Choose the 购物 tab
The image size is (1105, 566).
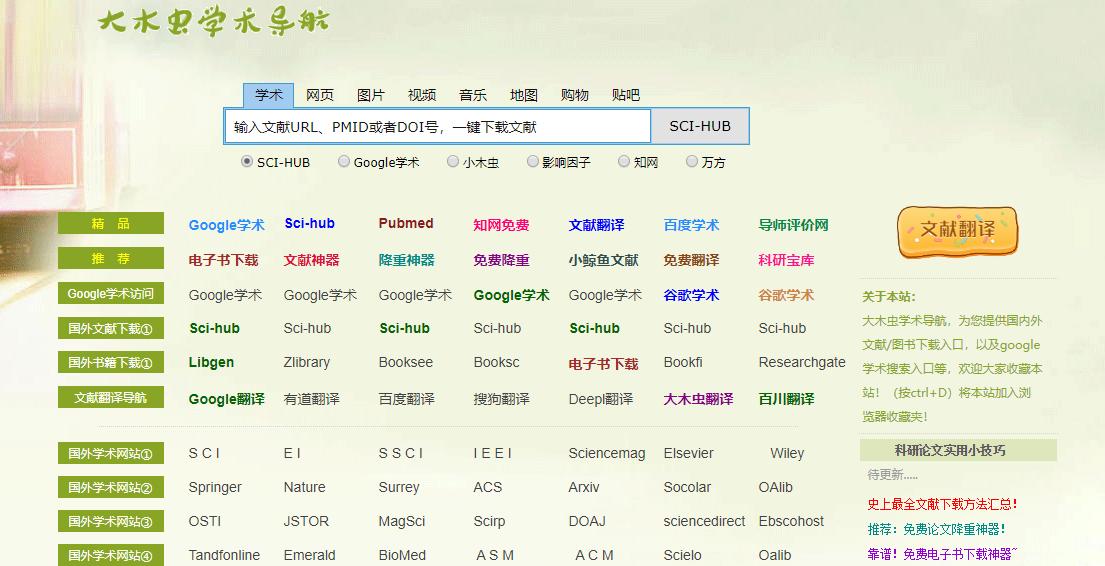574,94
